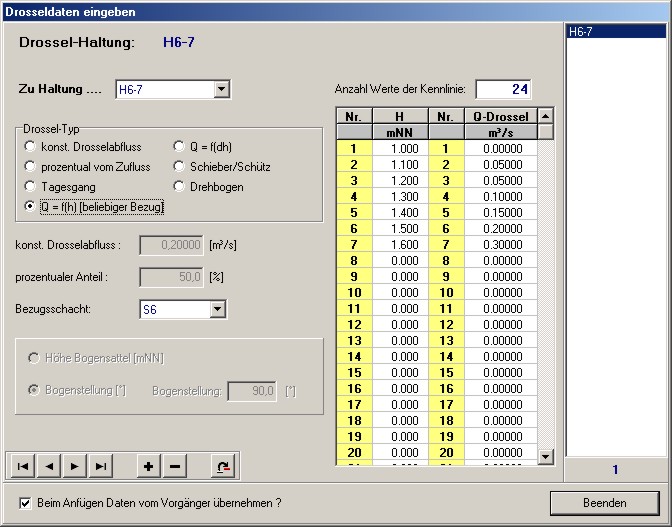Click the prozentualer Anteil value field
This screenshot has height=527, width=672.
(x=171, y=277)
